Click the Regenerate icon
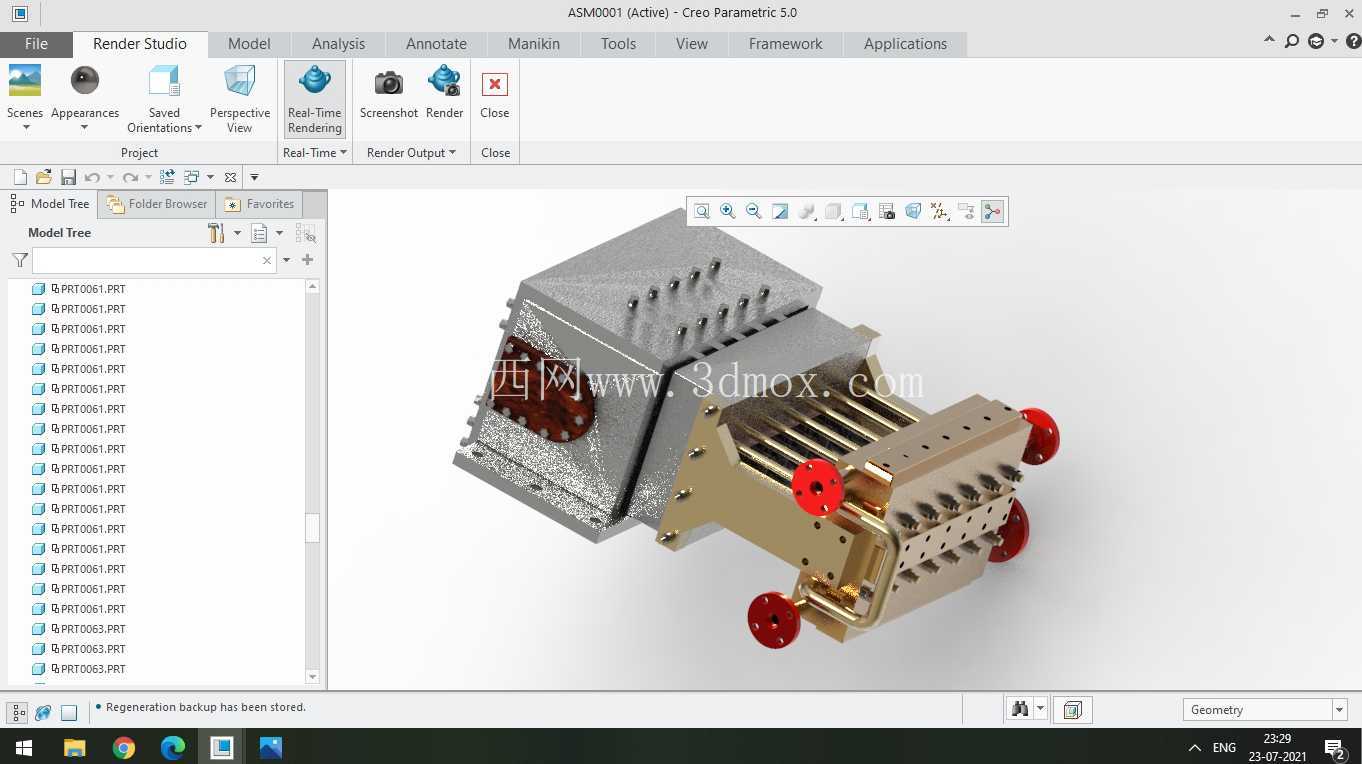 tap(167, 177)
